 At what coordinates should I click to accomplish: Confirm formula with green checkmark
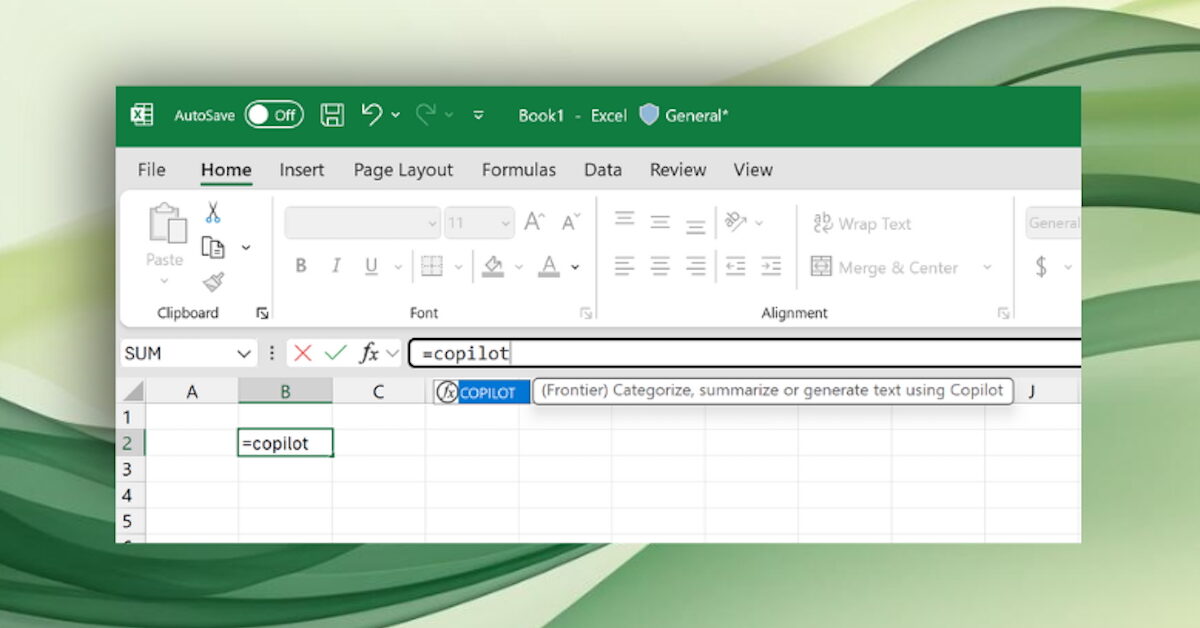pyautogui.click(x=336, y=353)
